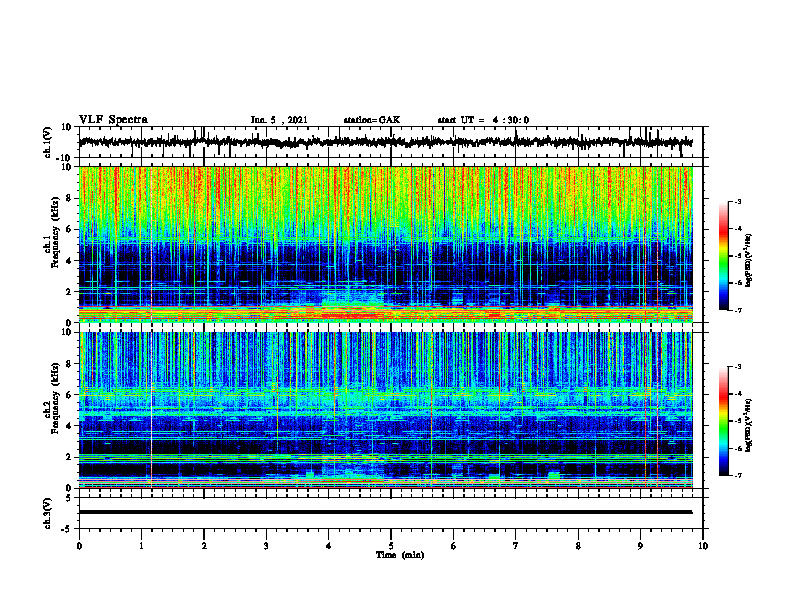Click the "6" tick on the time axis
The image size is (792, 612).
[x=454, y=546]
